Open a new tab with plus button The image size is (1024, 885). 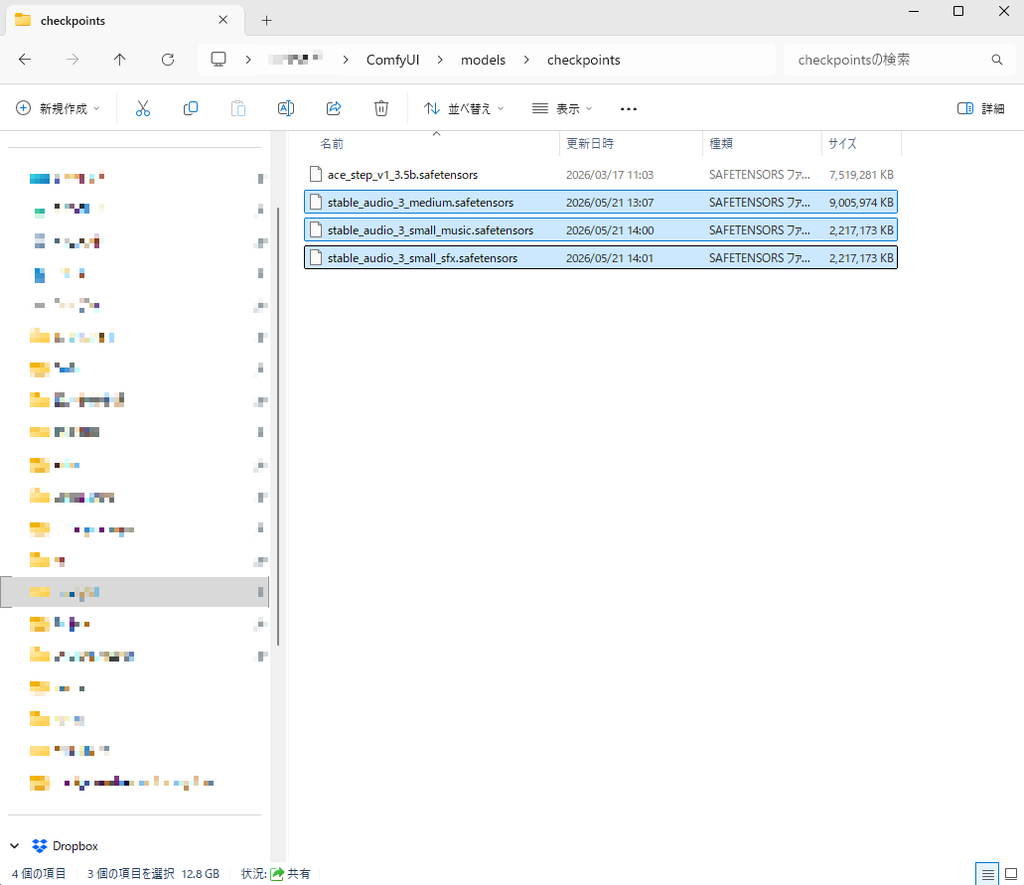[x=266, y=20]
